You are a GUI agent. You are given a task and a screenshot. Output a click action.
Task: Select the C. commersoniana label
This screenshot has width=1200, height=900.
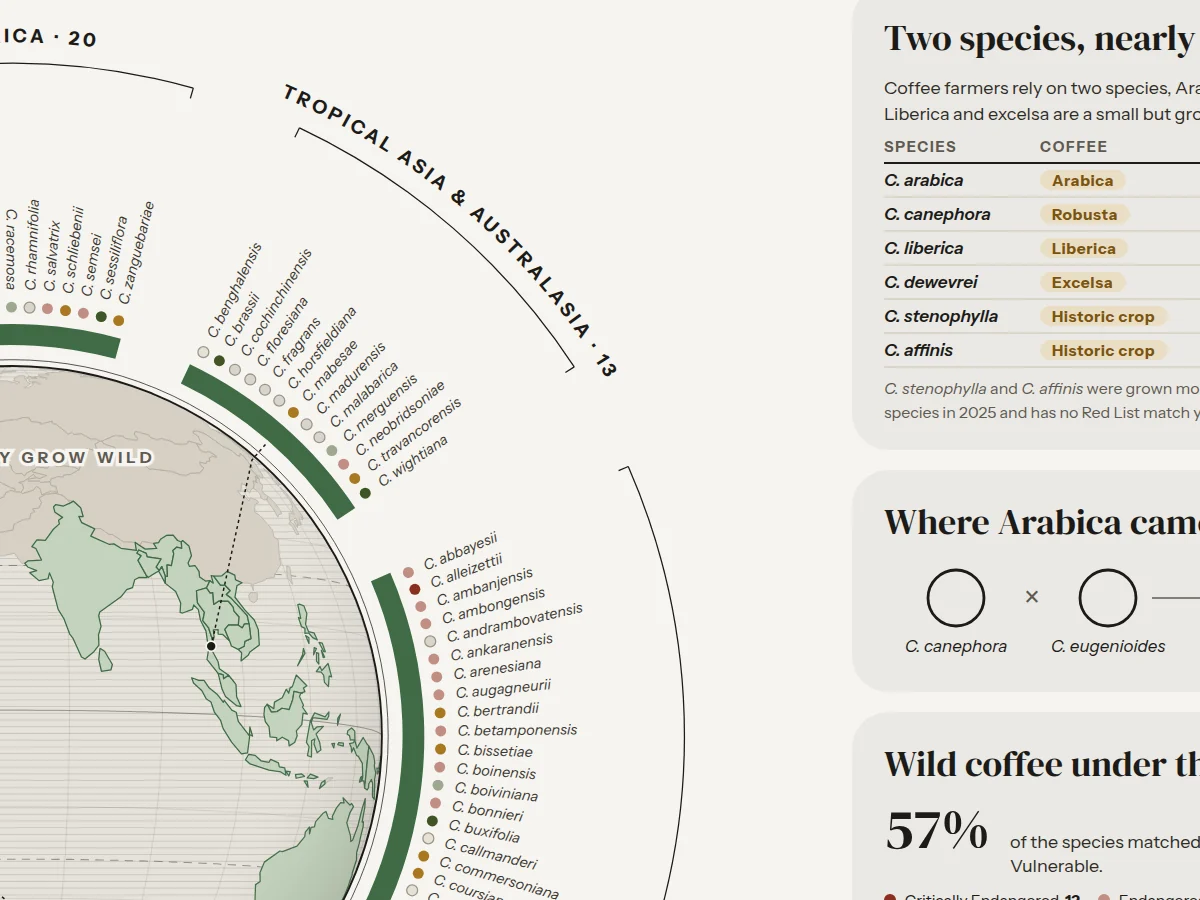pyautogui.click(x=498, y=878)
